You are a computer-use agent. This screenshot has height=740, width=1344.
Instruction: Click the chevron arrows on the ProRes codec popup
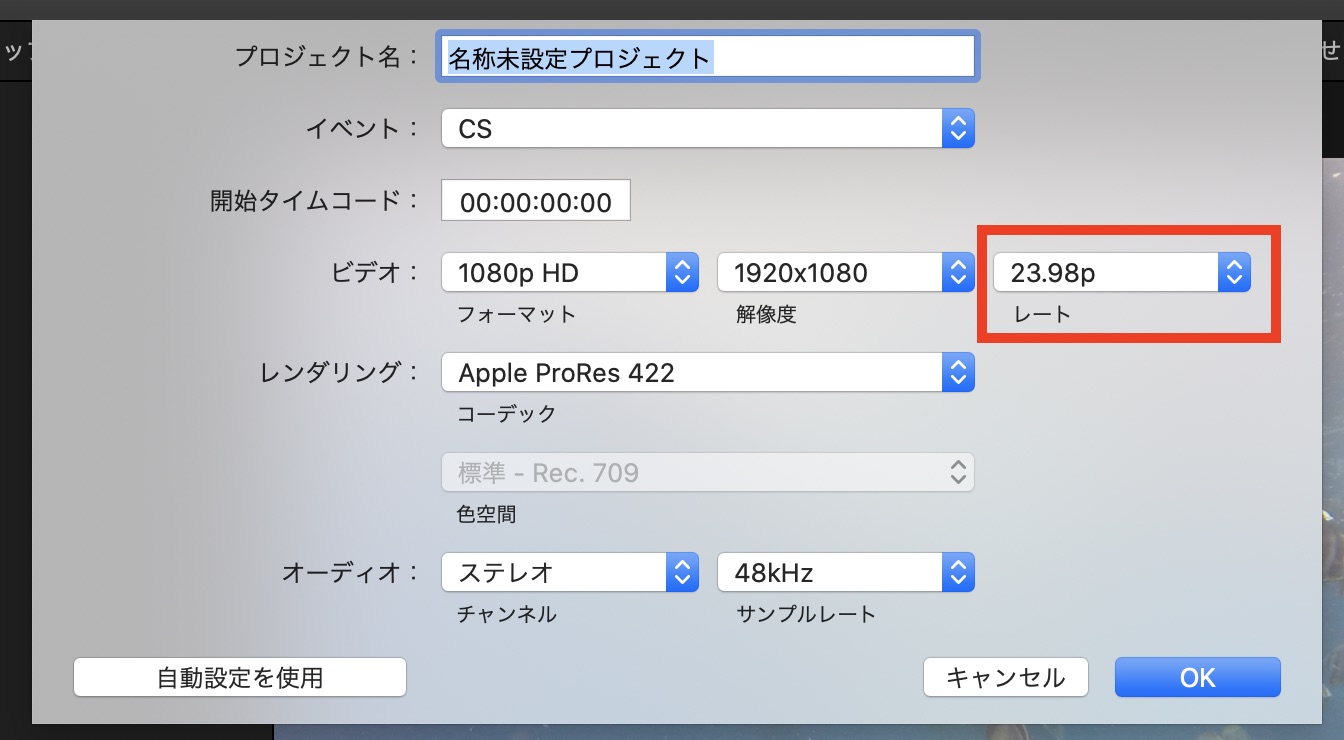coord(957,373)
